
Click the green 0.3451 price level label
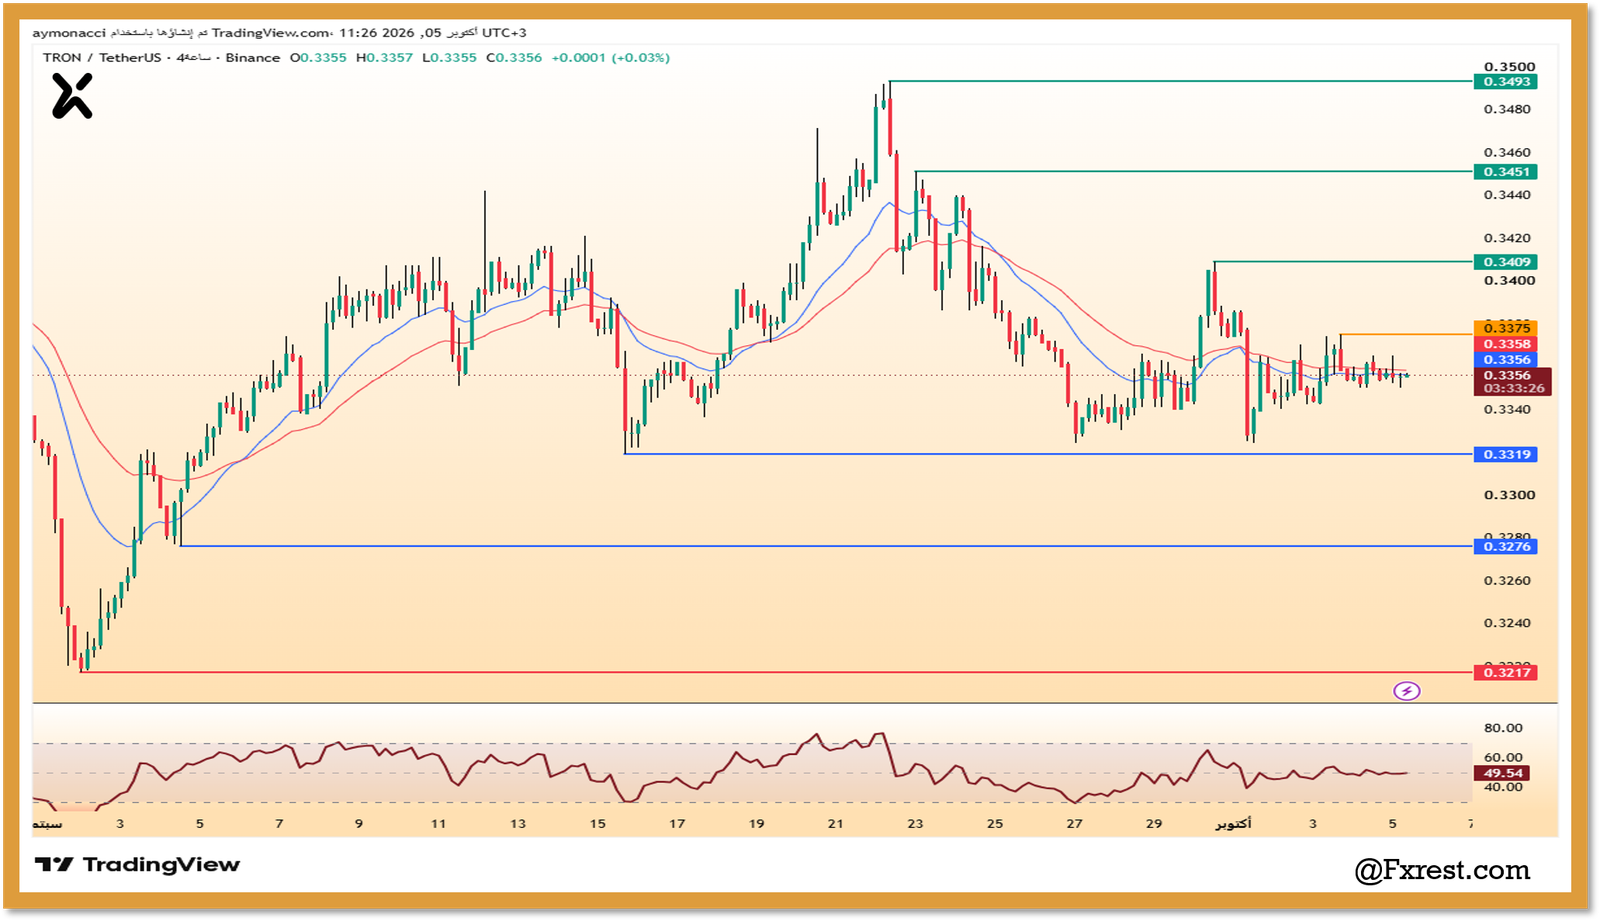pyautogui.click(x=1506, y=172)
